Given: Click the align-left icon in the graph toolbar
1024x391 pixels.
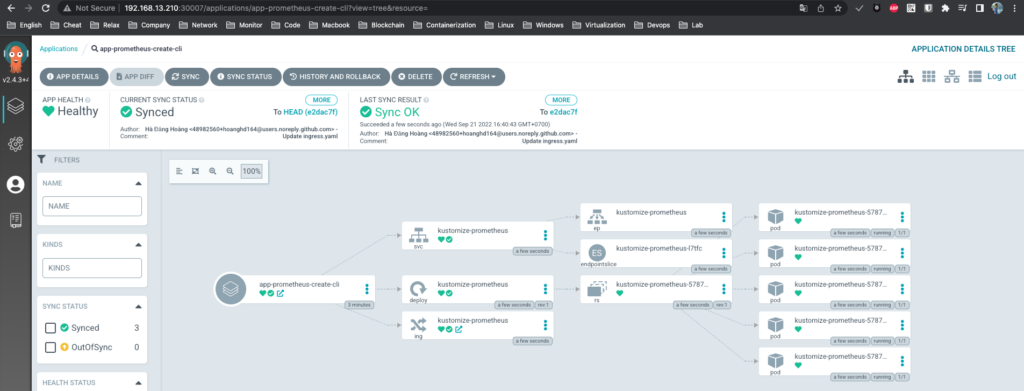Looking at the screenshot, I should (180, 171).
